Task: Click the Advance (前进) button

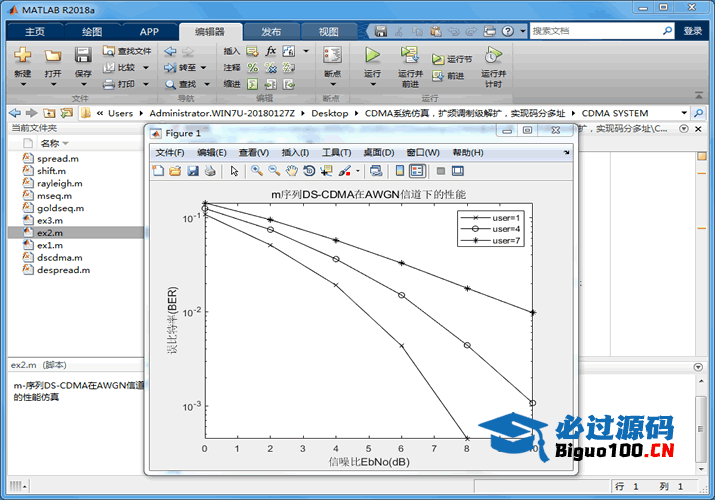Action: pyautogui.click(x=449, y=76)
